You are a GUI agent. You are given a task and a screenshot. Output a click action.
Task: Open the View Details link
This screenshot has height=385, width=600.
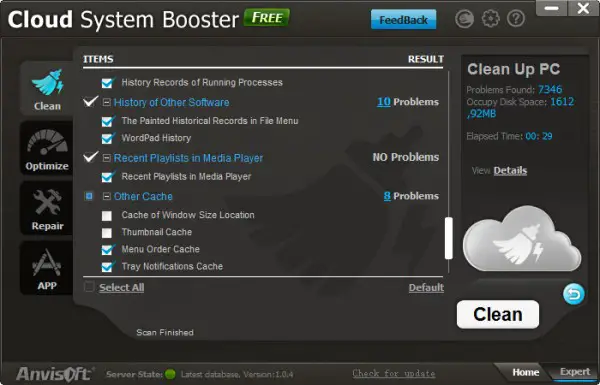click(510, 171)
